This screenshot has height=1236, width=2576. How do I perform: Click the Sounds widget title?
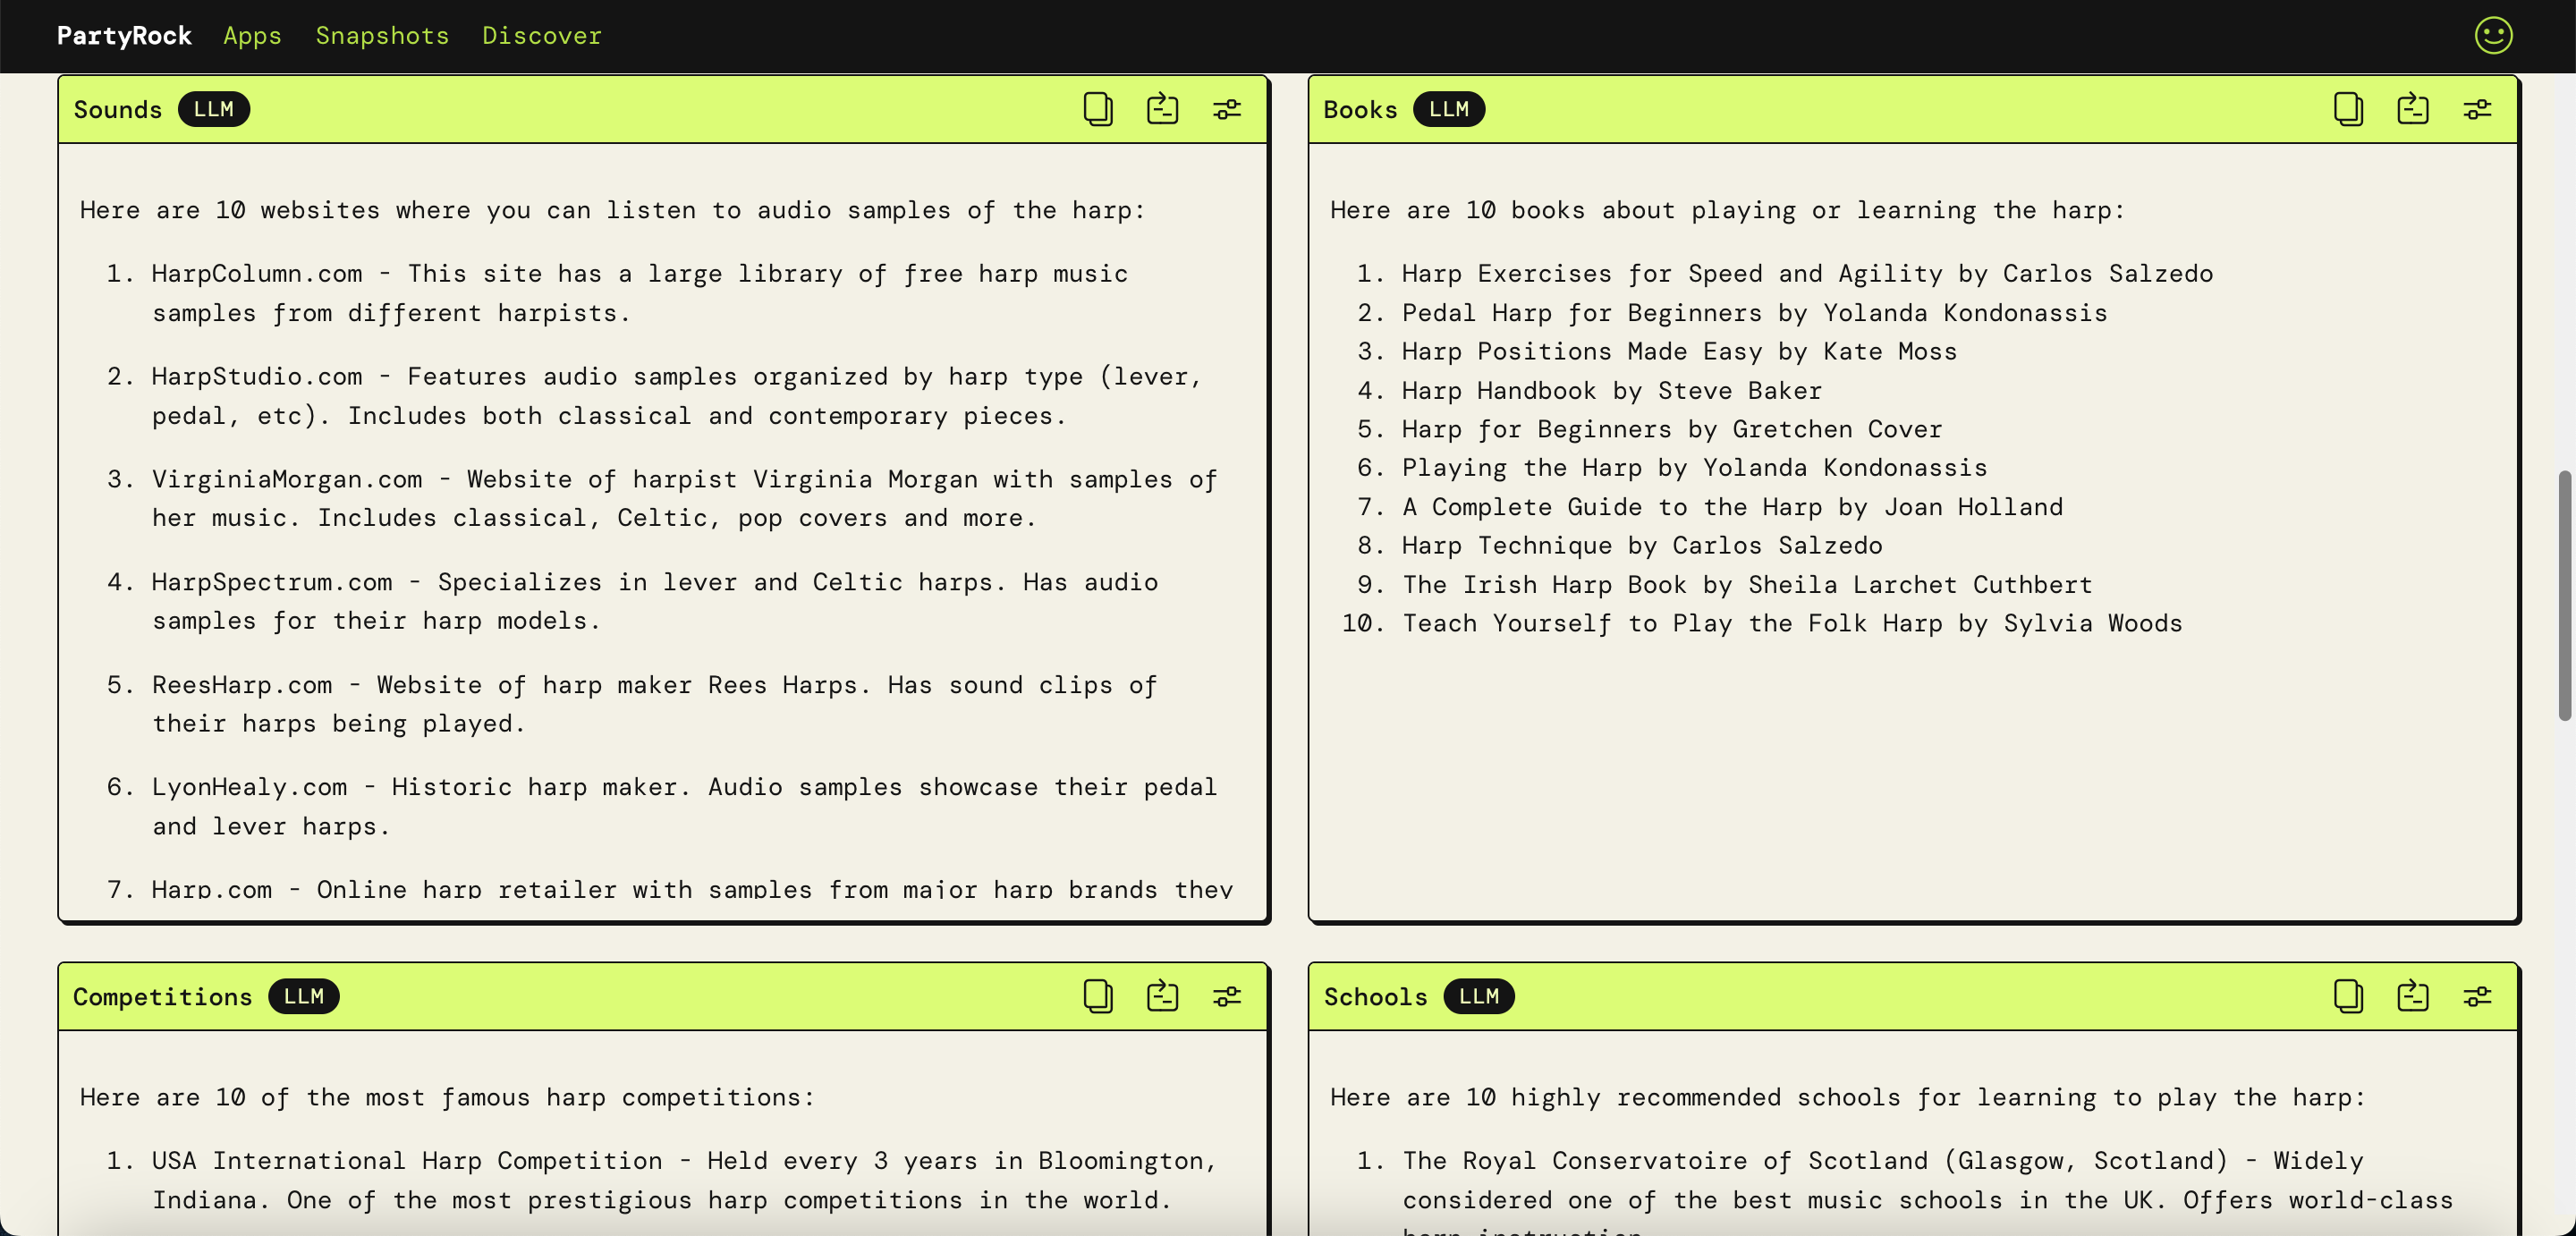pos(117,109)
